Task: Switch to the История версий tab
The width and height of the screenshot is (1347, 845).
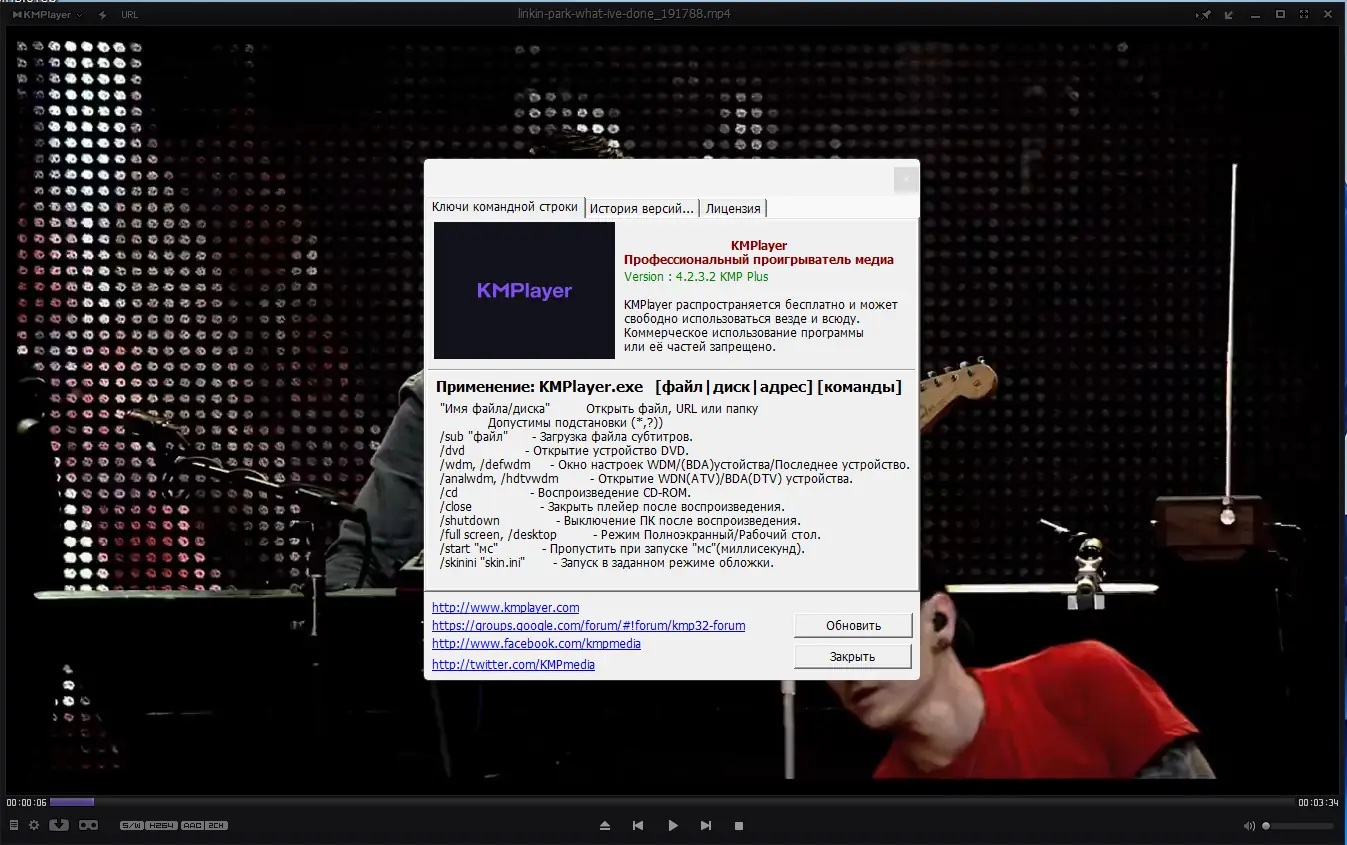Action: (642, 208)
